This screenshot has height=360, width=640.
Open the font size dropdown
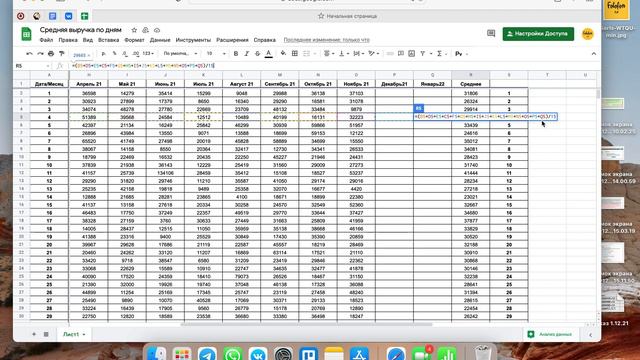216,53
